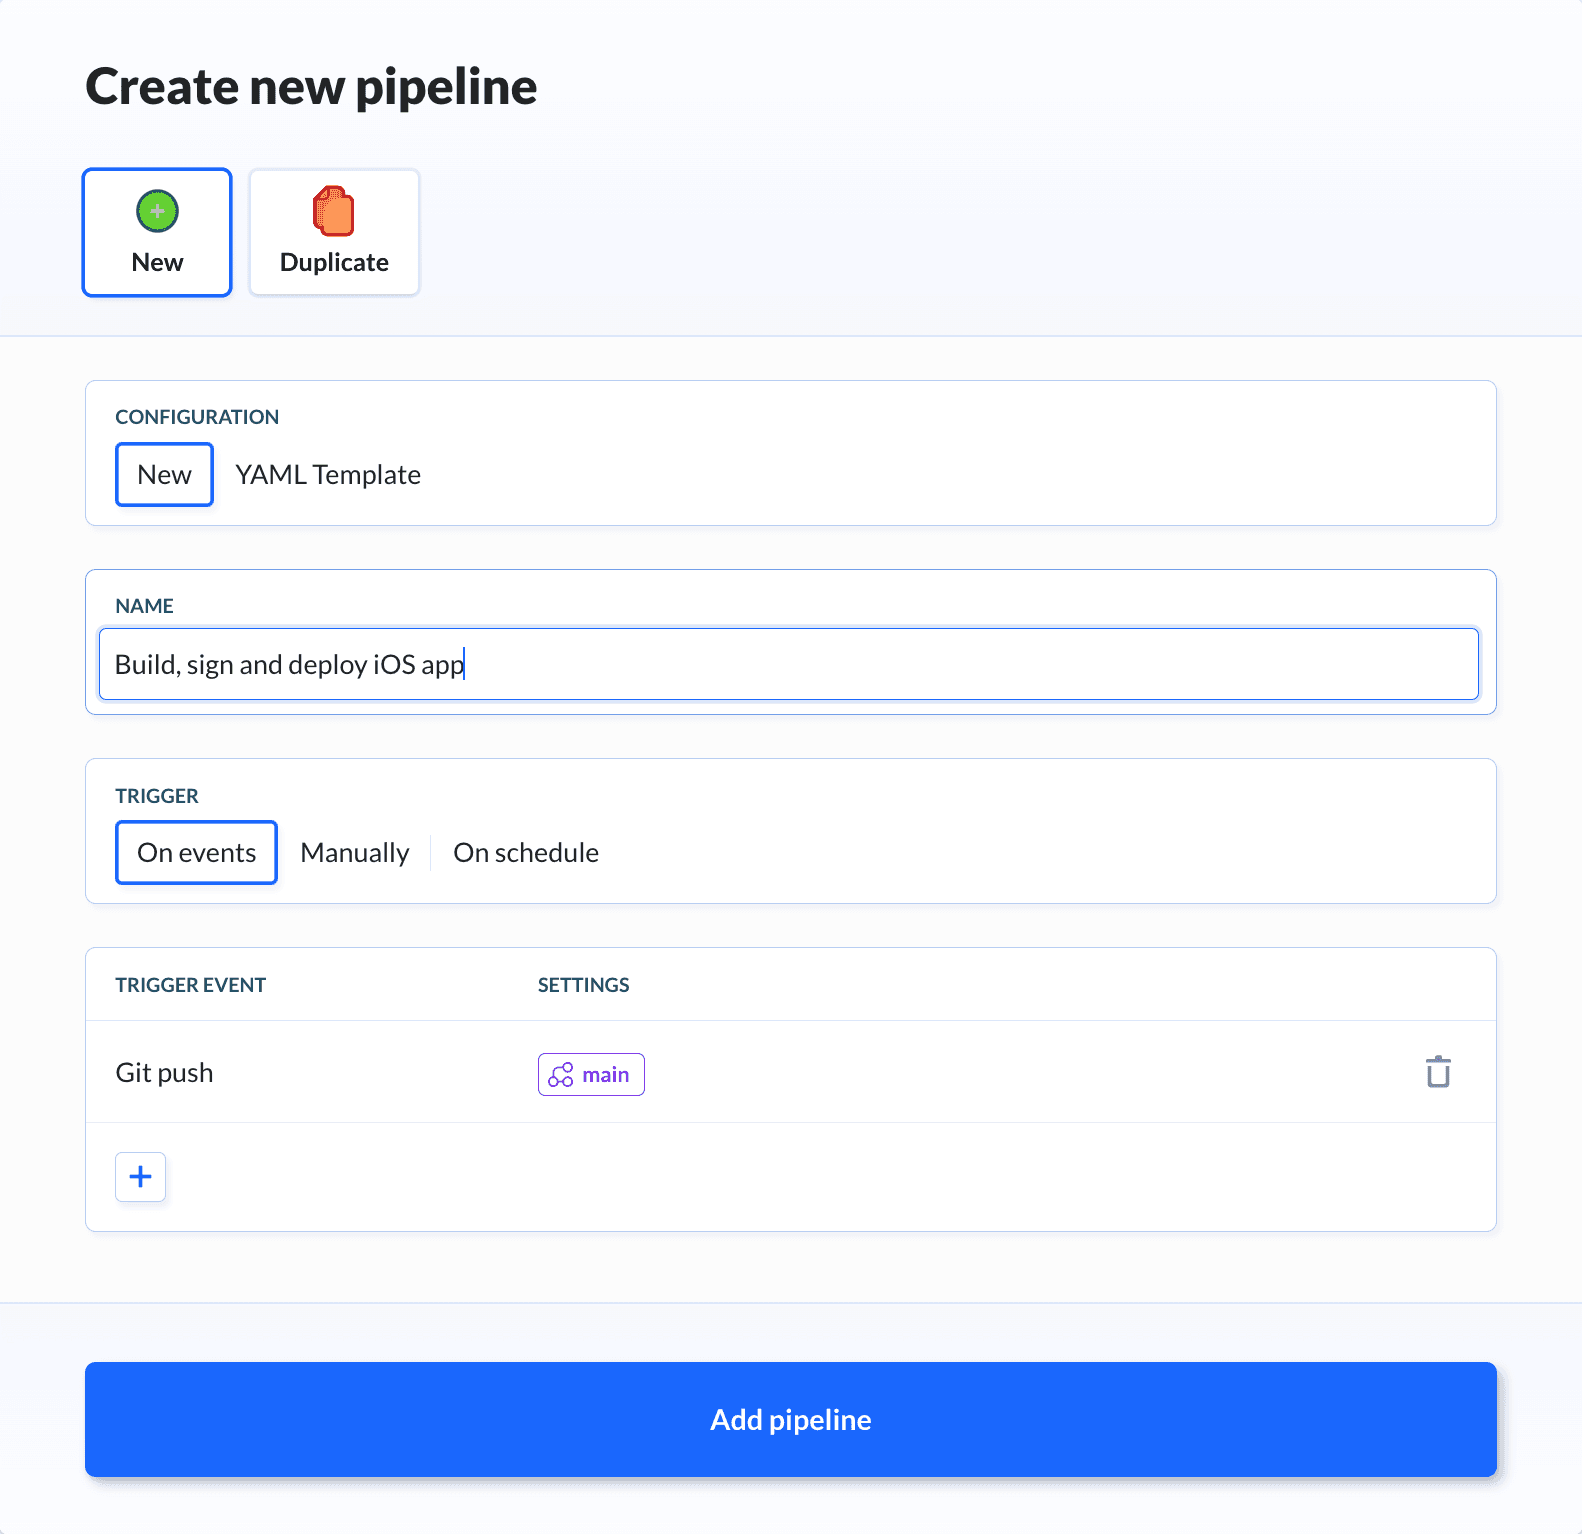Image resolution: width=1582 pixels, height=1534 pixels.
Task: Select the Duplicate creation mode
Action: tap(334, 232)
